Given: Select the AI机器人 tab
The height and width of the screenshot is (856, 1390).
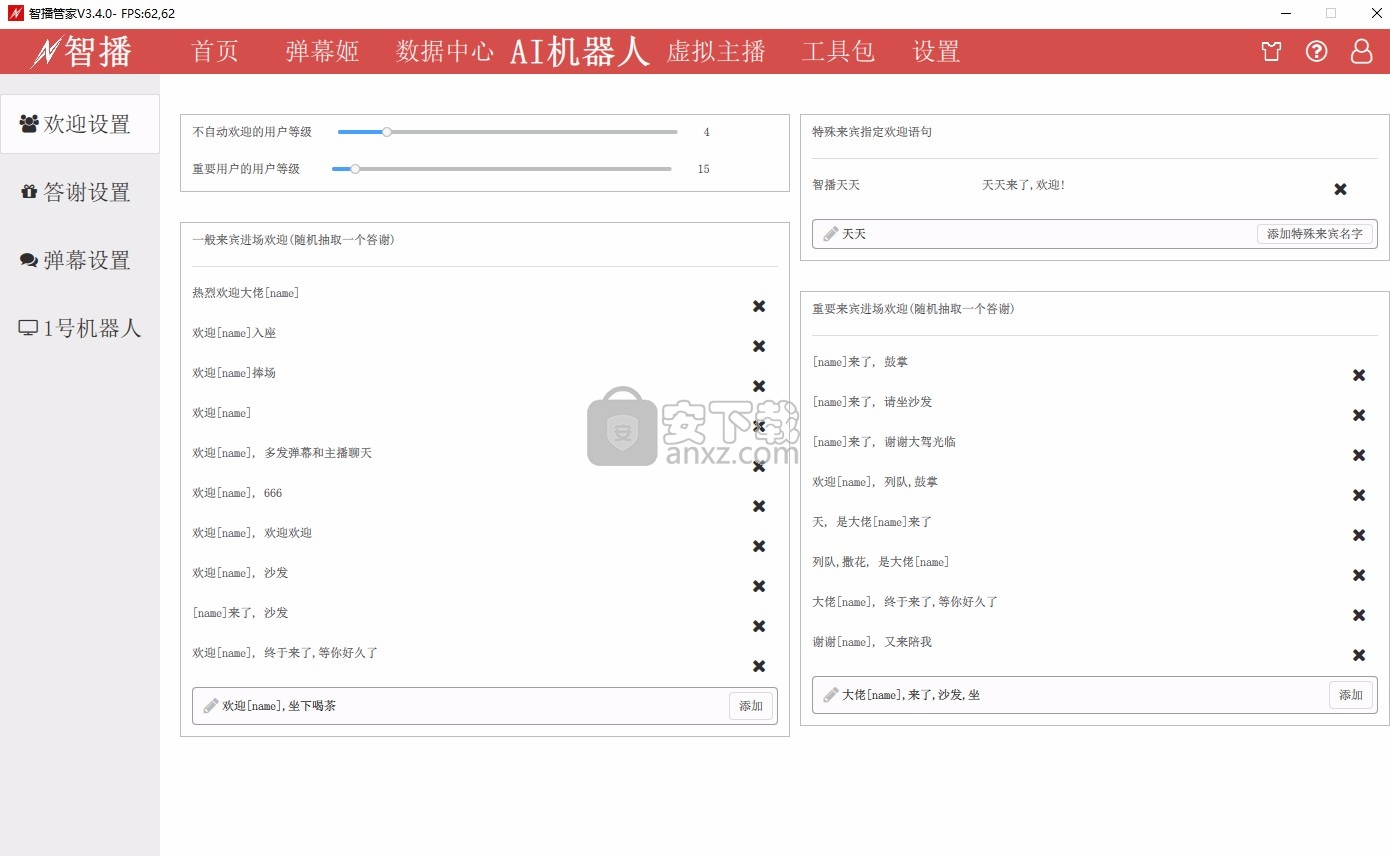Looking at the screenshot, I should pyautogui.click(x=580, y=51).
